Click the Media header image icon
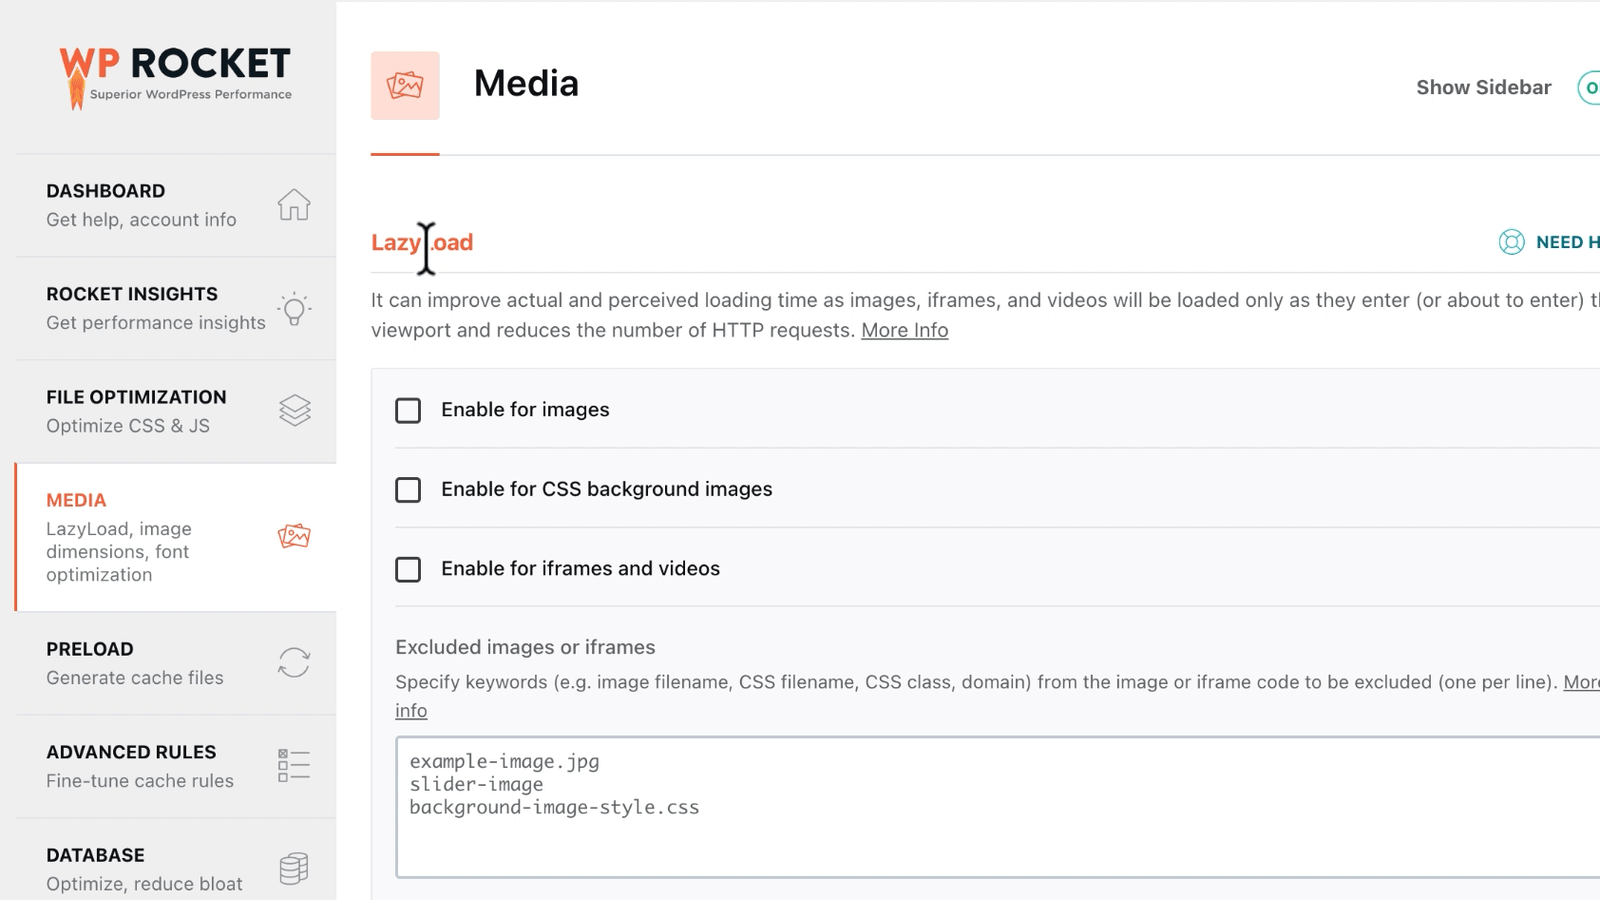The image size is (1600, 900). tap(405, 86)
